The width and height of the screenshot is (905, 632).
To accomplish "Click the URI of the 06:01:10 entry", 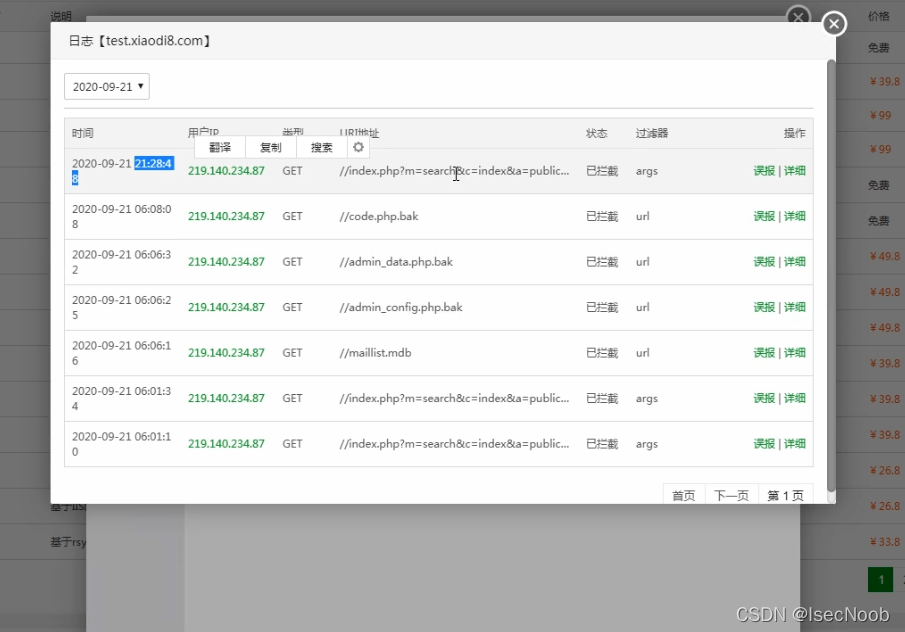I will [454, 444].
